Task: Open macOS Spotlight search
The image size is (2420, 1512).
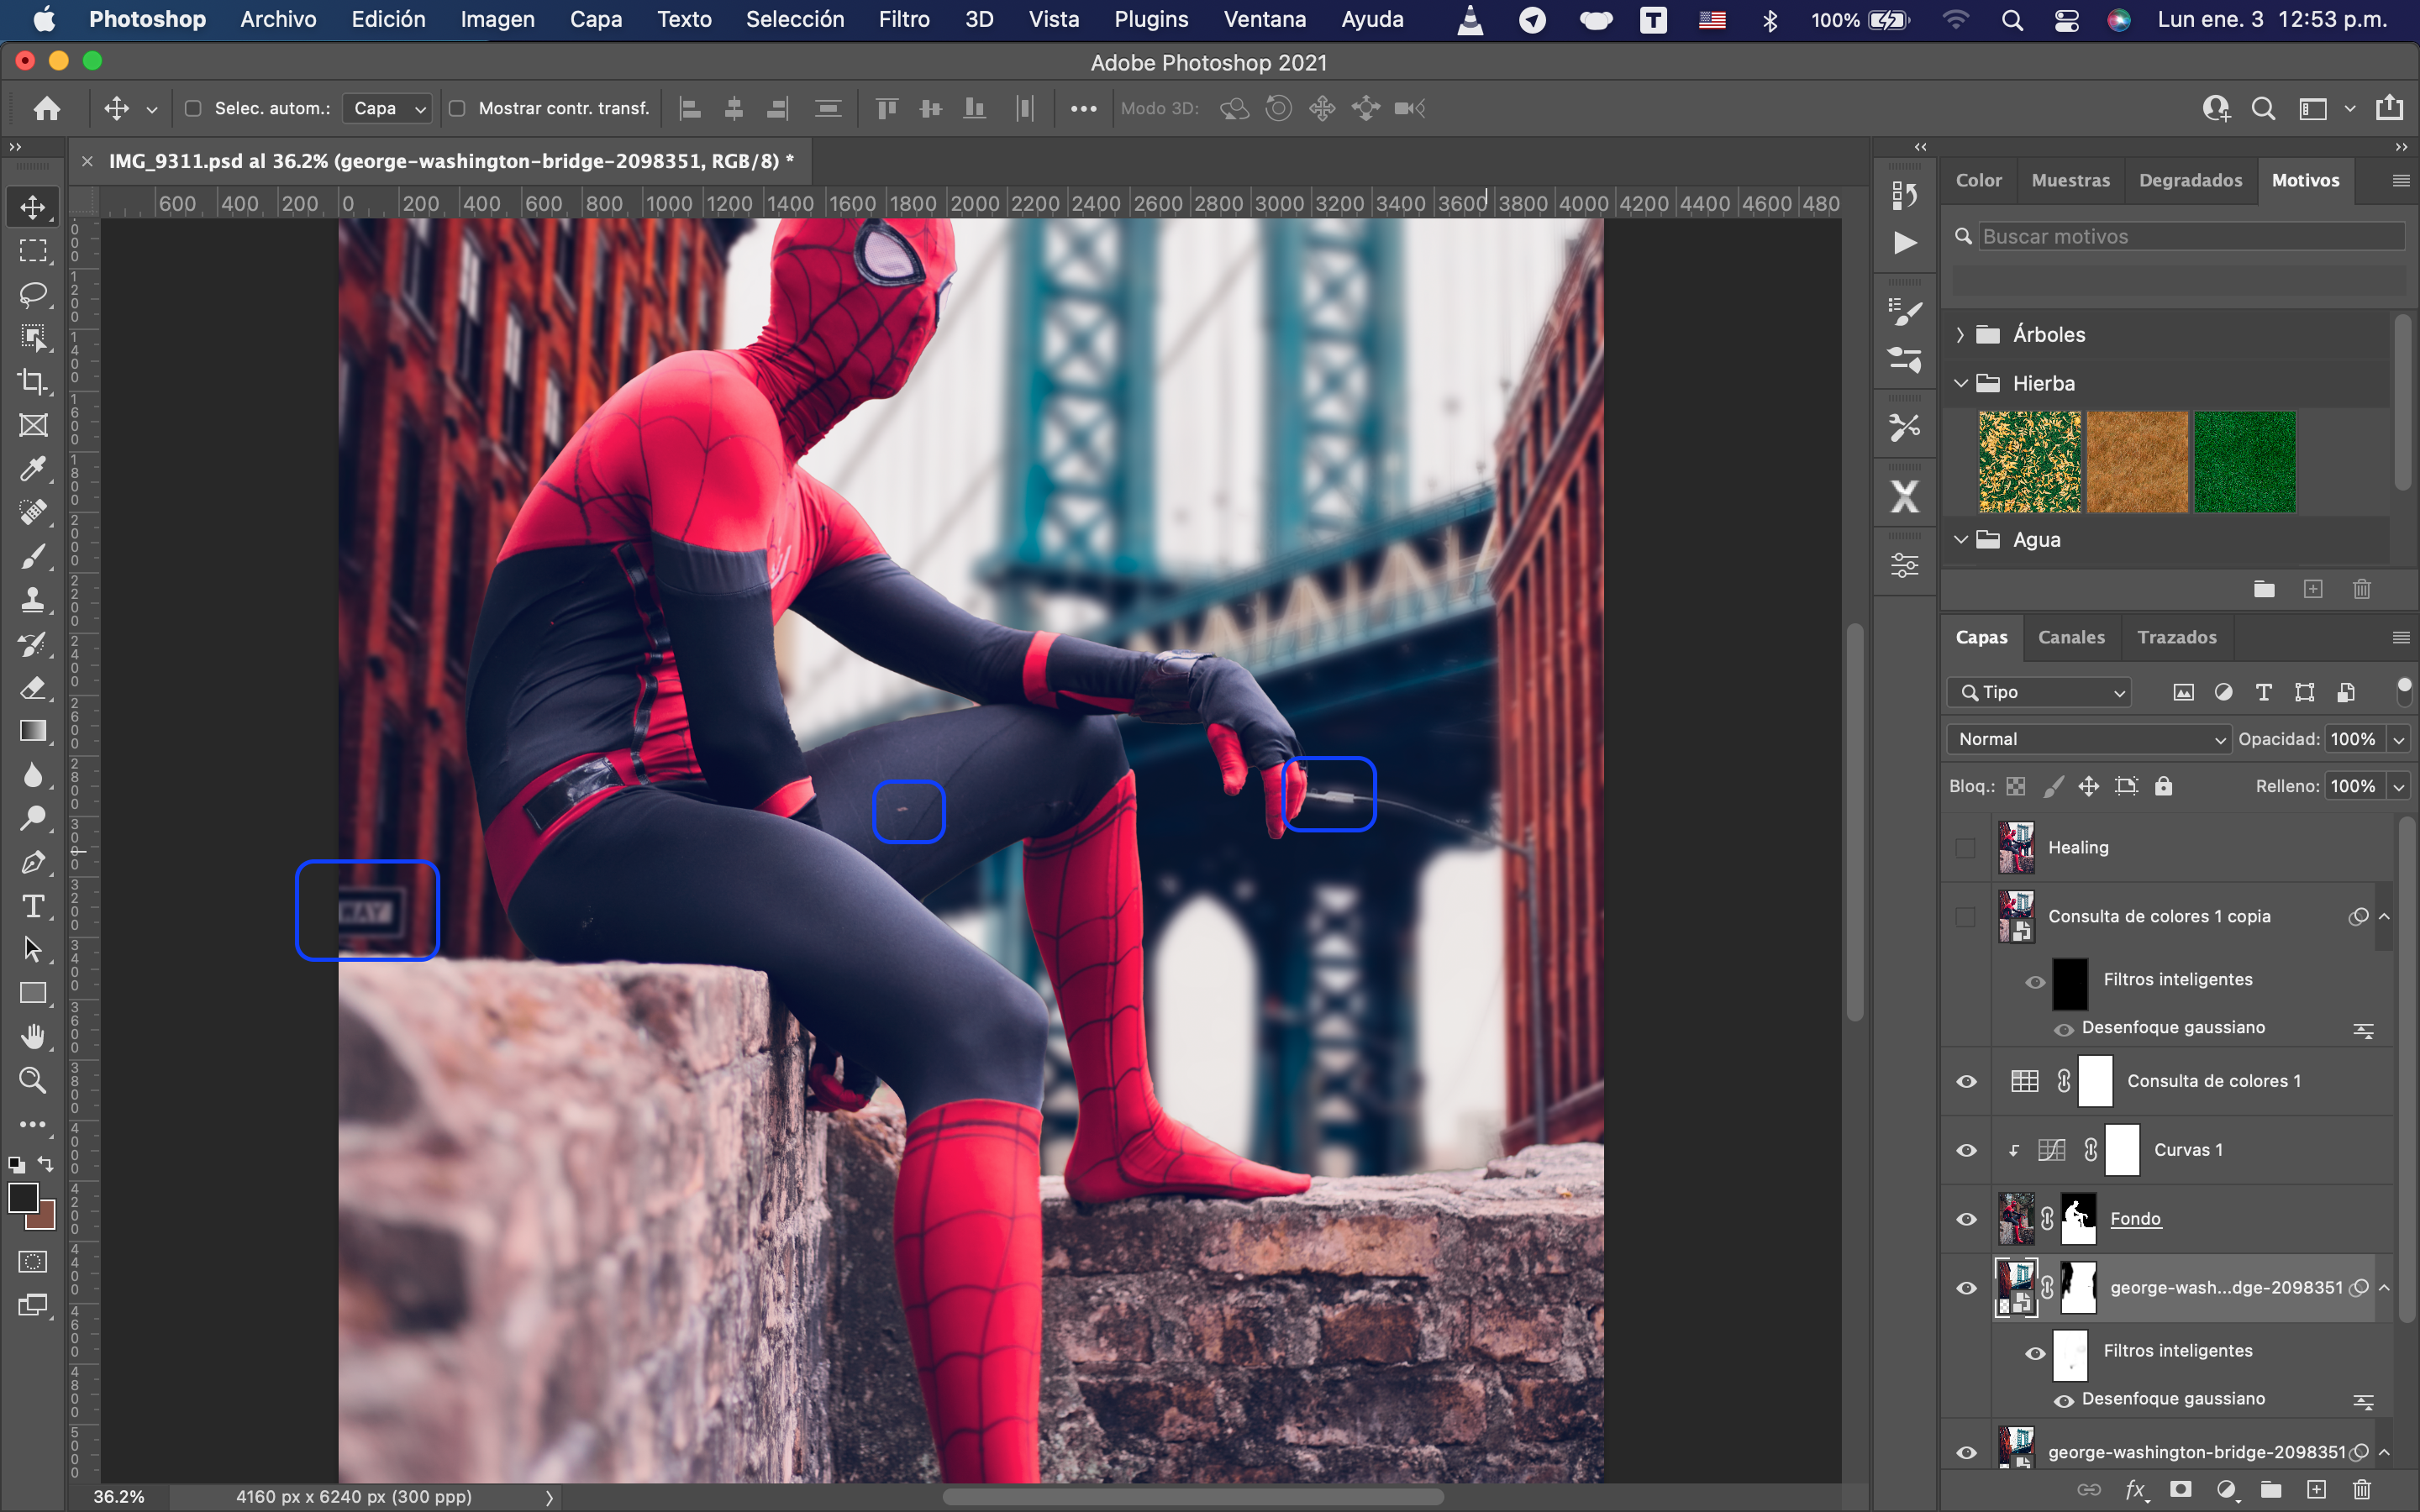Action: tap(2012, 20)
